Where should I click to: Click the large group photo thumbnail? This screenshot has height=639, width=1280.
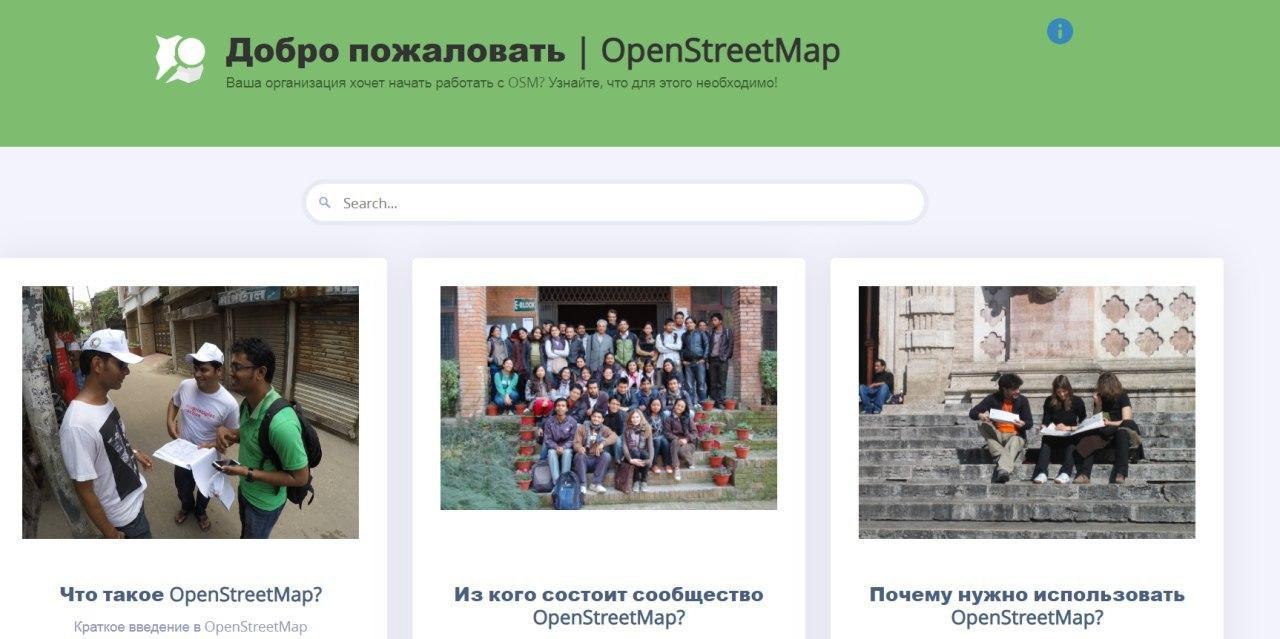point(609,398)
